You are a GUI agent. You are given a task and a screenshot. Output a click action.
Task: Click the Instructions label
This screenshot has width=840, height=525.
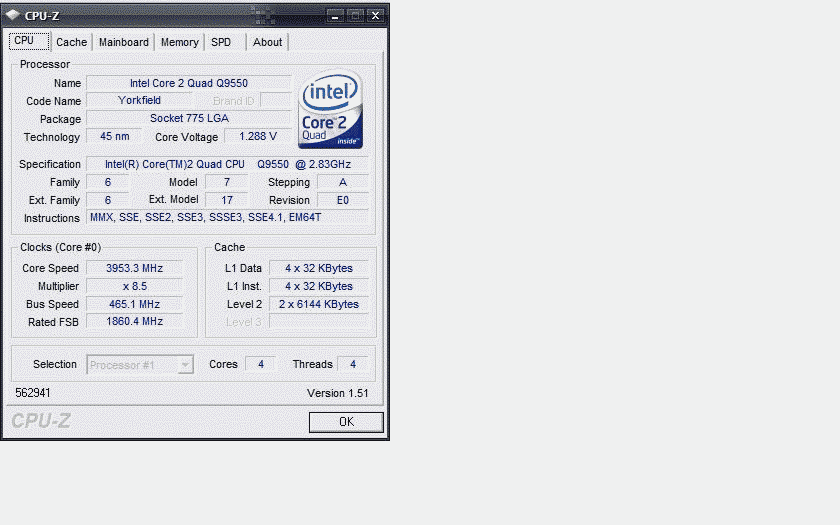(51, 218)
